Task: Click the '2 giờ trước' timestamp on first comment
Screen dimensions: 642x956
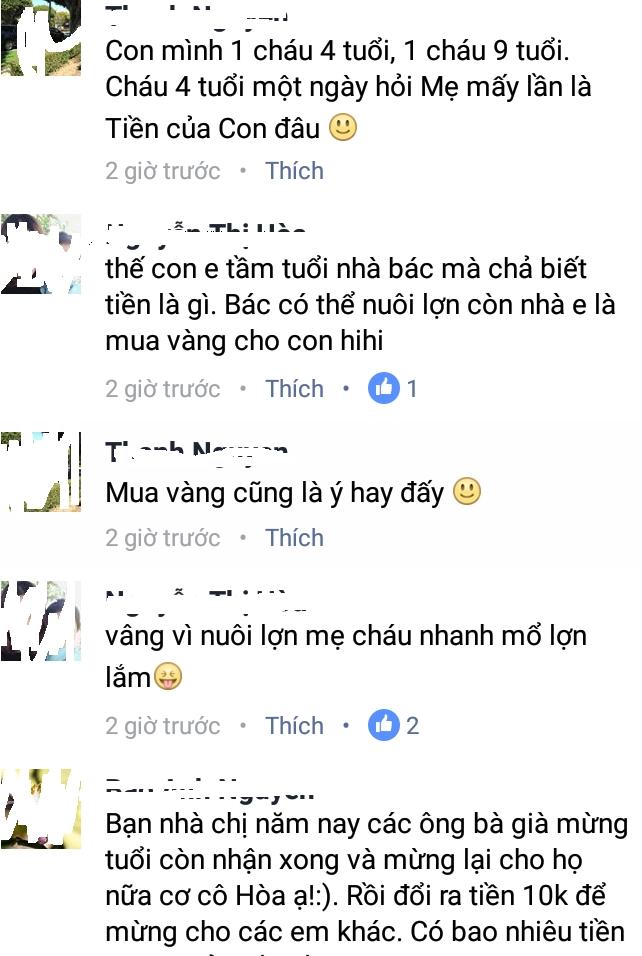Action: [162, 171]
